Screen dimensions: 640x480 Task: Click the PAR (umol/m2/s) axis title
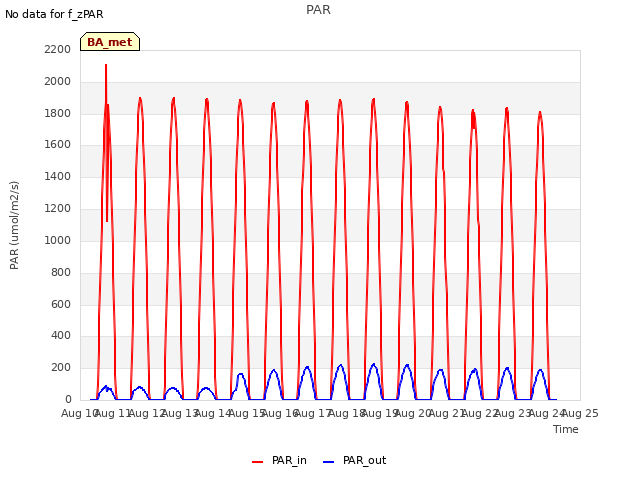pos(14,225)
